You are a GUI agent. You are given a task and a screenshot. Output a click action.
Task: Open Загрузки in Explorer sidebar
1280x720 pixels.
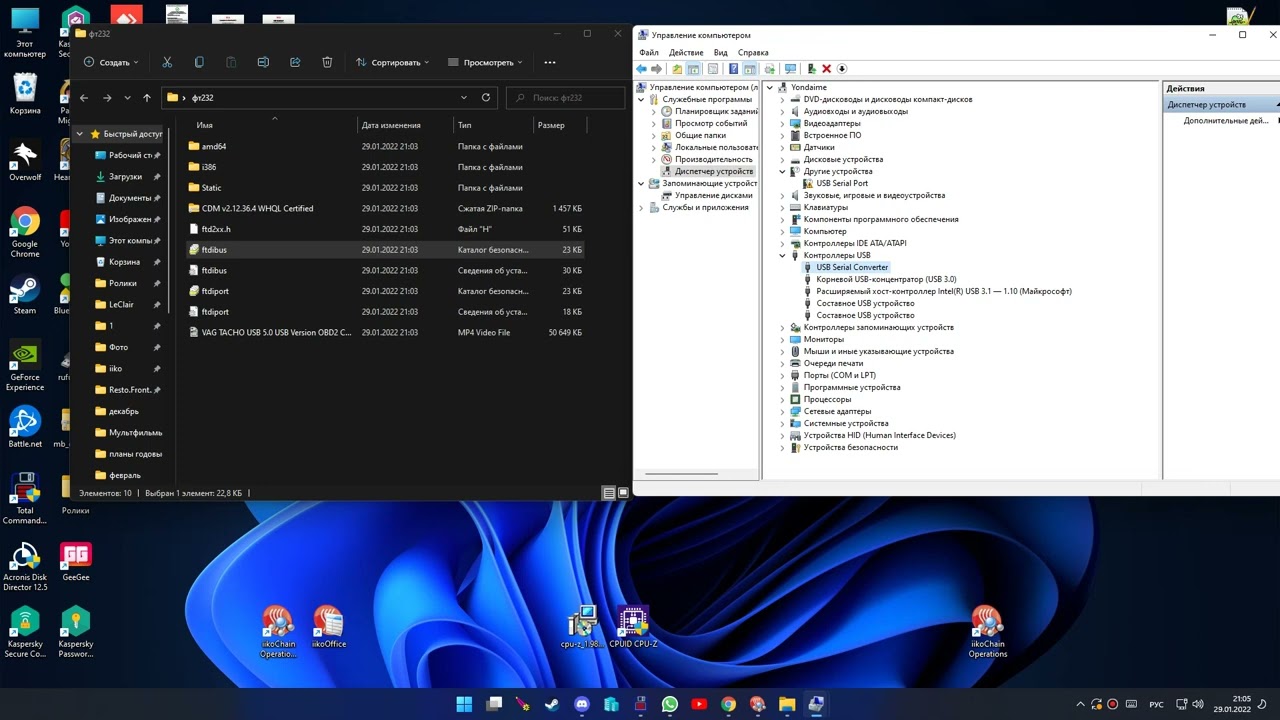coord(125,177)
